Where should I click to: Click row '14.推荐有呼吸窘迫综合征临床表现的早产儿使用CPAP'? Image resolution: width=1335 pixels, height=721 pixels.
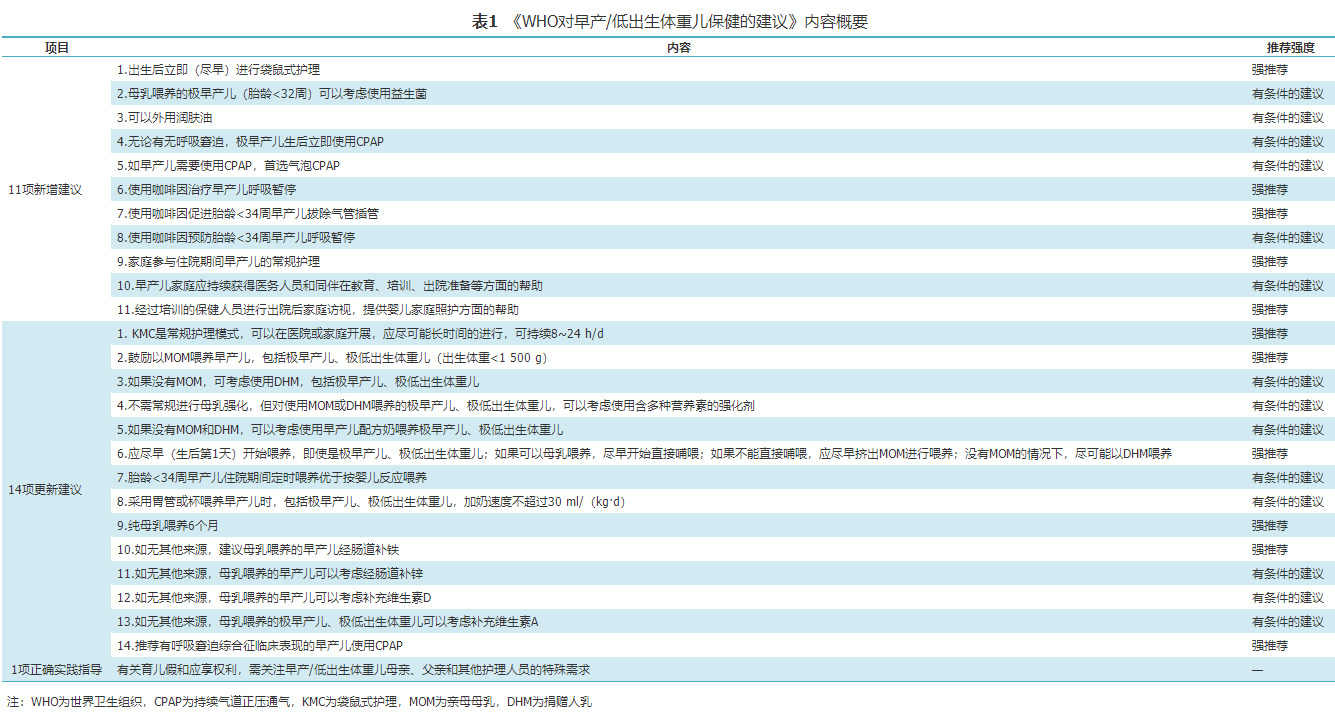[260, 646]
